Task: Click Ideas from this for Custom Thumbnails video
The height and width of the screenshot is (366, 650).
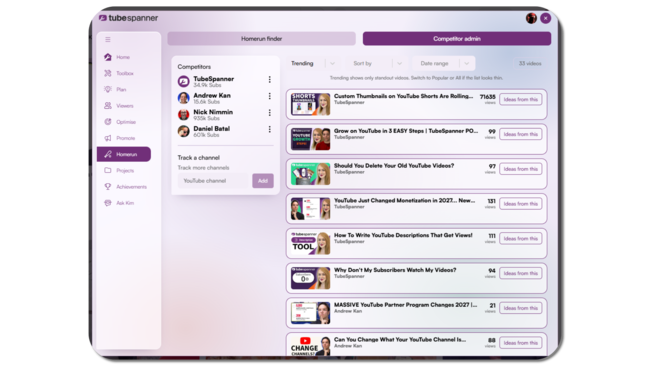Action: (x=521, y=99)
